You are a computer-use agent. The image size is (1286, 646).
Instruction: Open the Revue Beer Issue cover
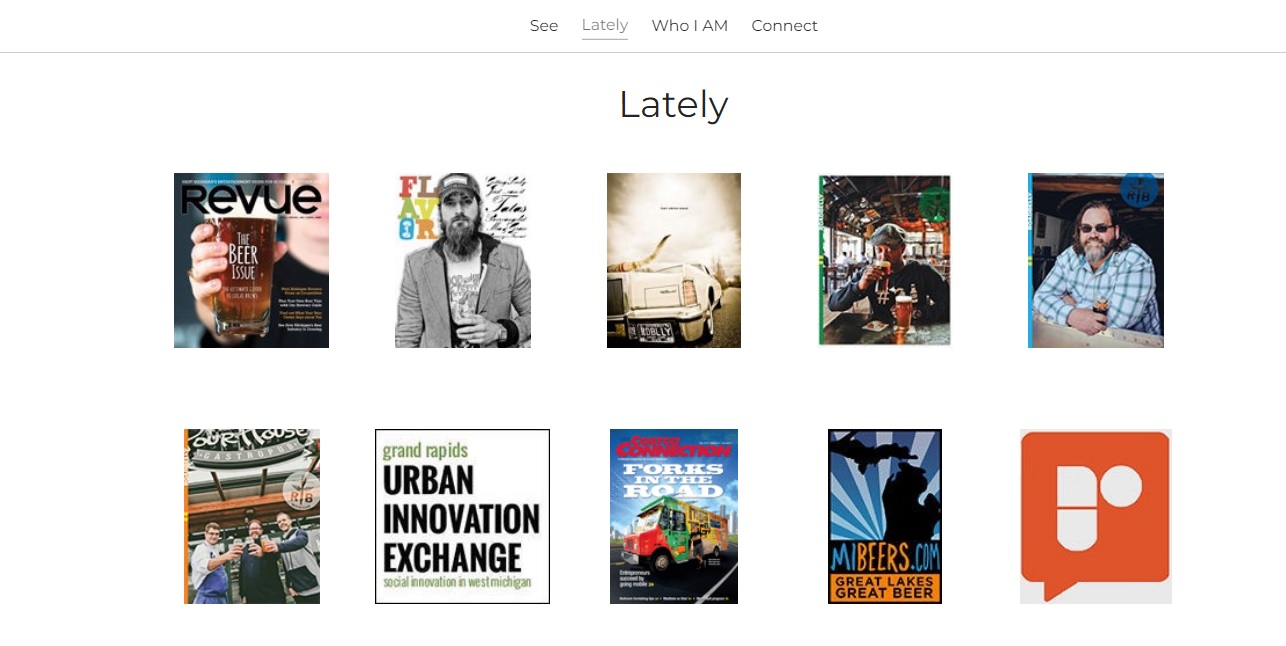(251, 260)
